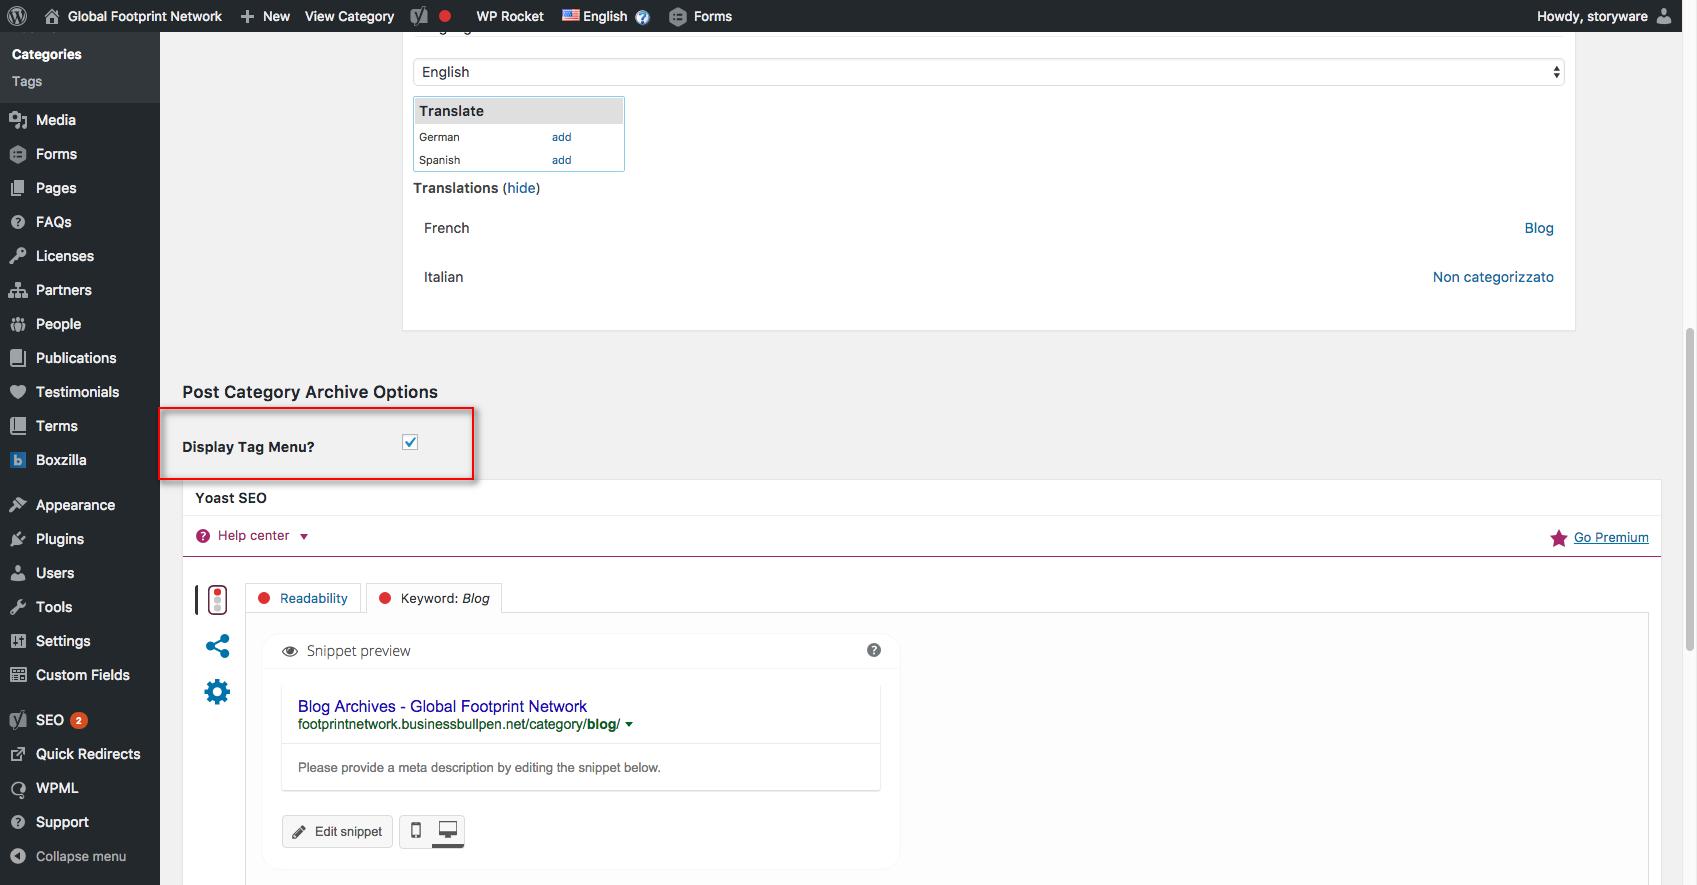
Task: Open Testimonials heart icon
Action: click(x=18, y=392)
